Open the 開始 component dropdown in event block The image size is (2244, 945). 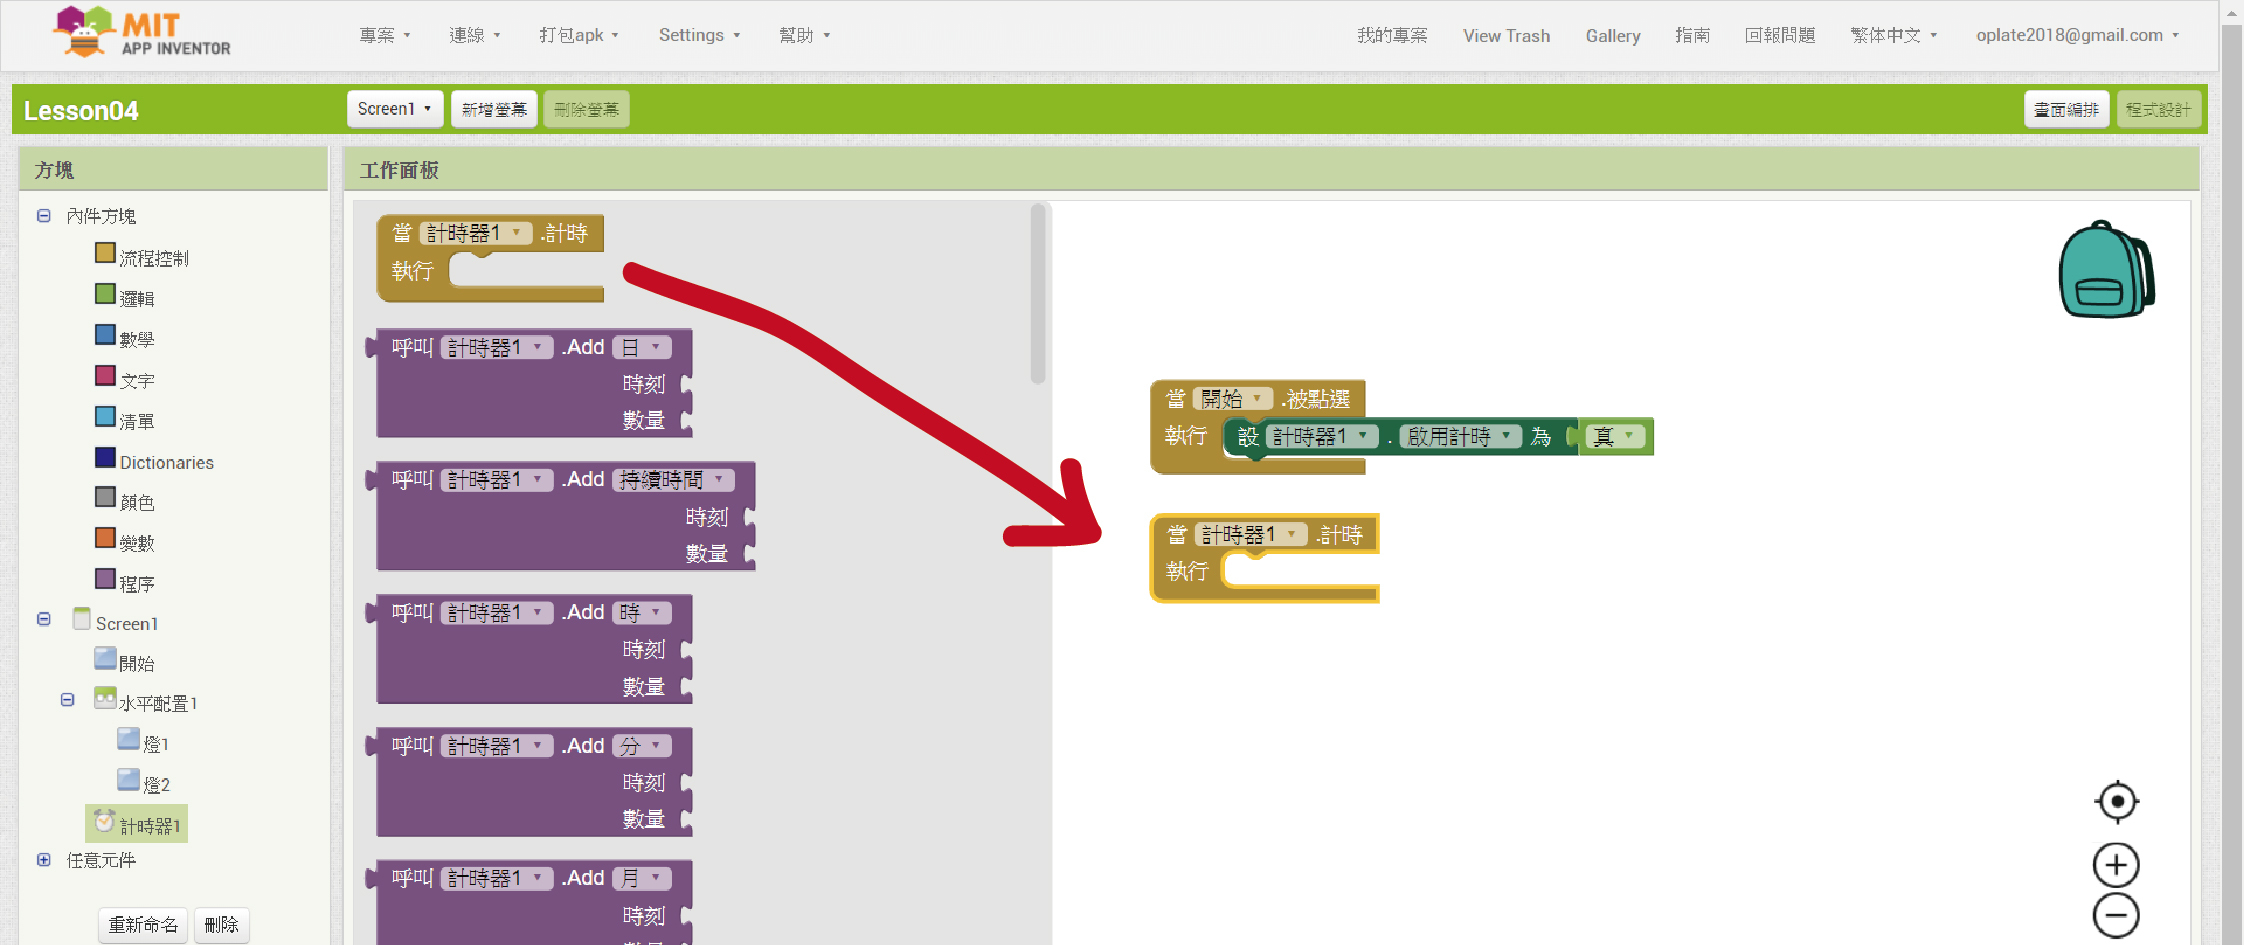pyautogui.click(x=1233, y=398)
